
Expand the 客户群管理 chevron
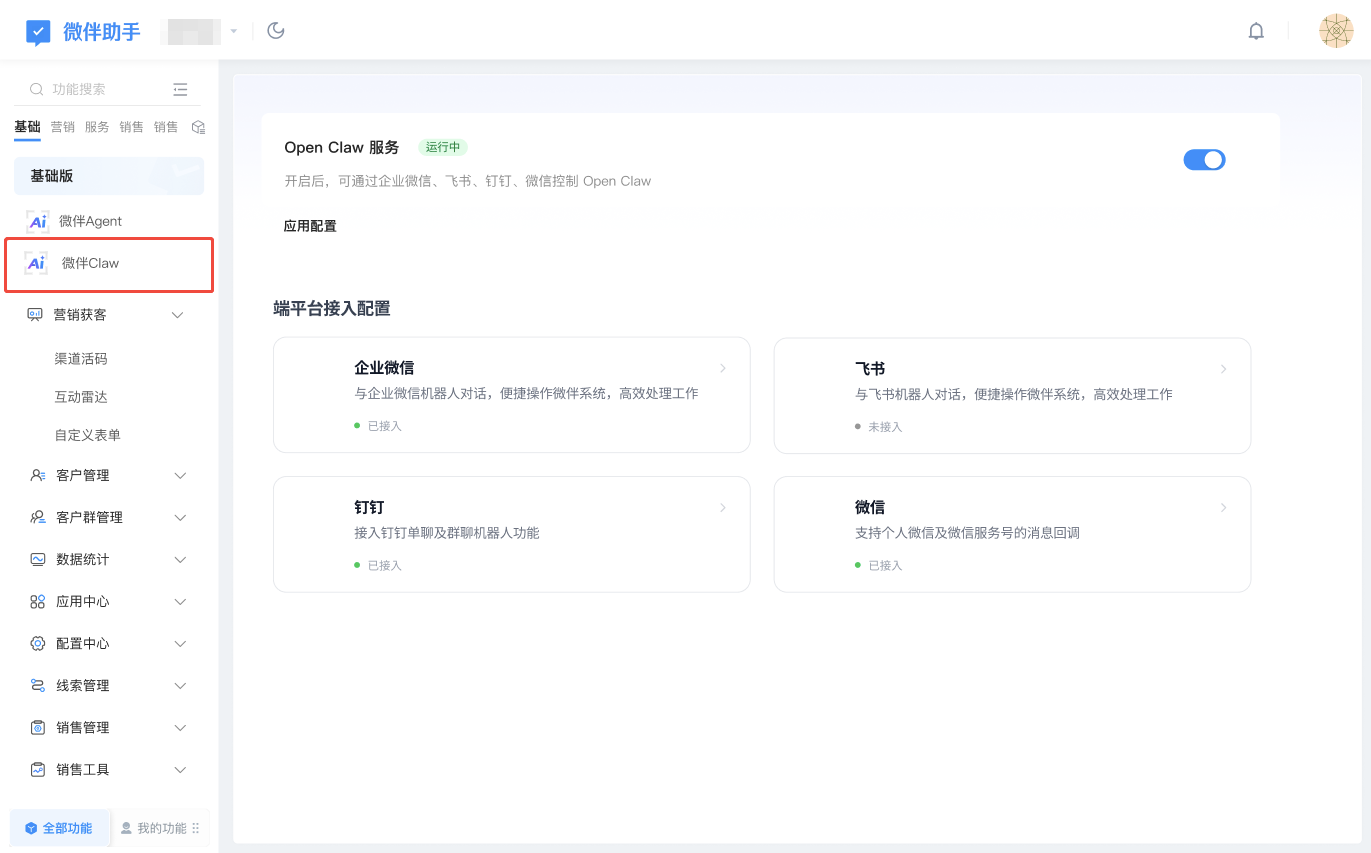[181, 518]
